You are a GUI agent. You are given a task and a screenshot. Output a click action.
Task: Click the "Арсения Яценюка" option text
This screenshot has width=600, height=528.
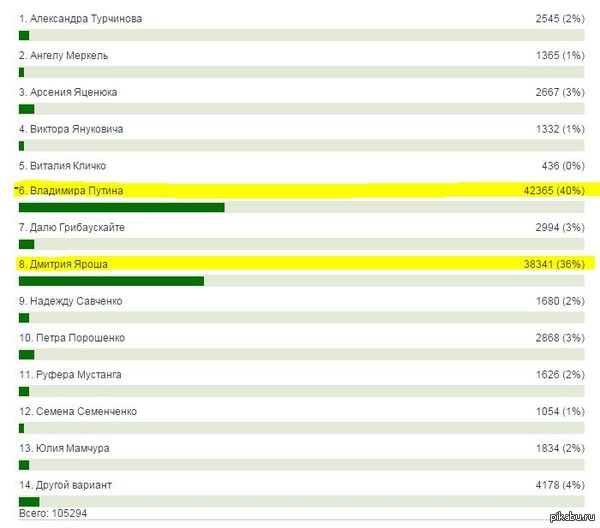pos(68,92)
